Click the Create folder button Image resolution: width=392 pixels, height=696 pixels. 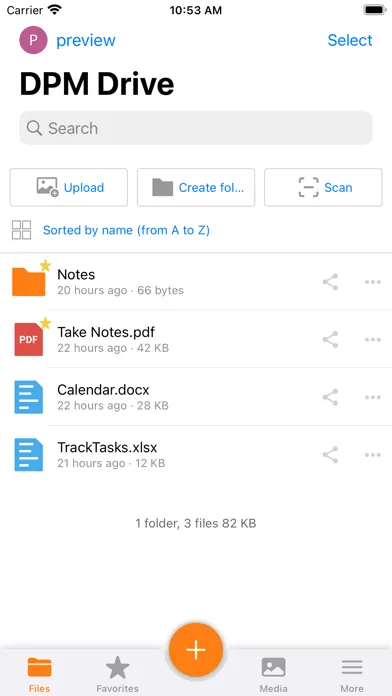(x=196, y=187)
